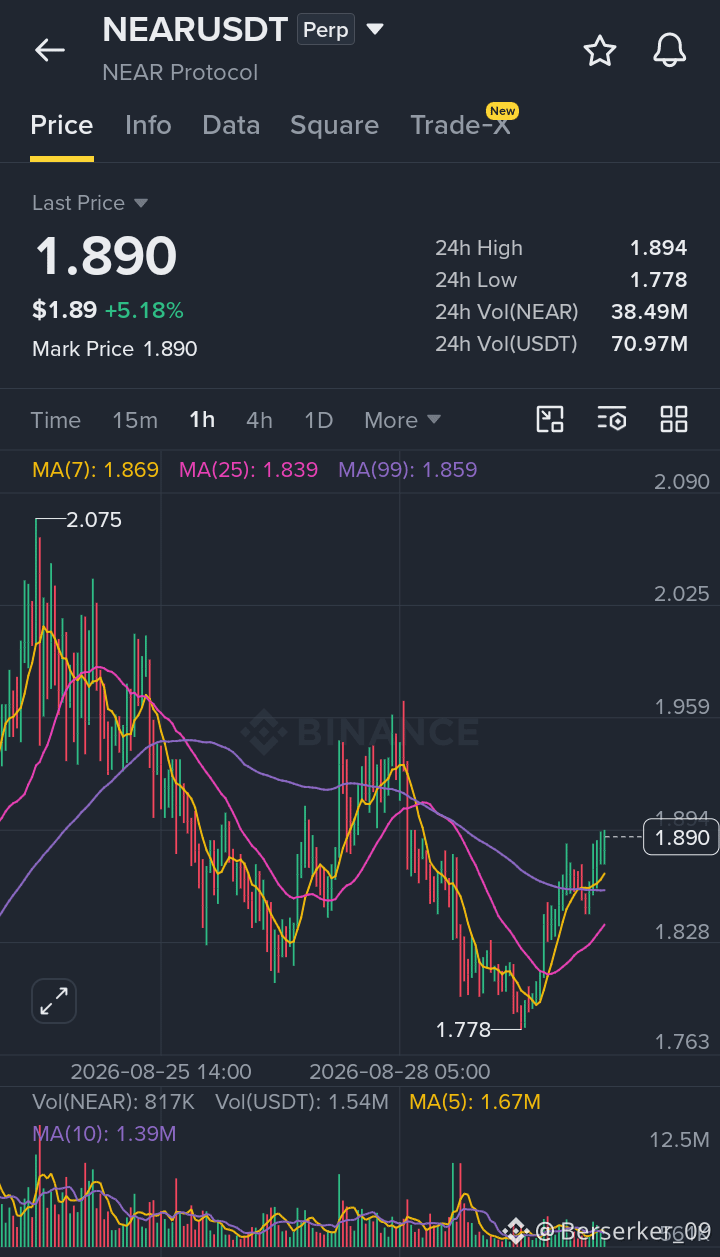Open chart indicator settings icon

click(612, 419)
